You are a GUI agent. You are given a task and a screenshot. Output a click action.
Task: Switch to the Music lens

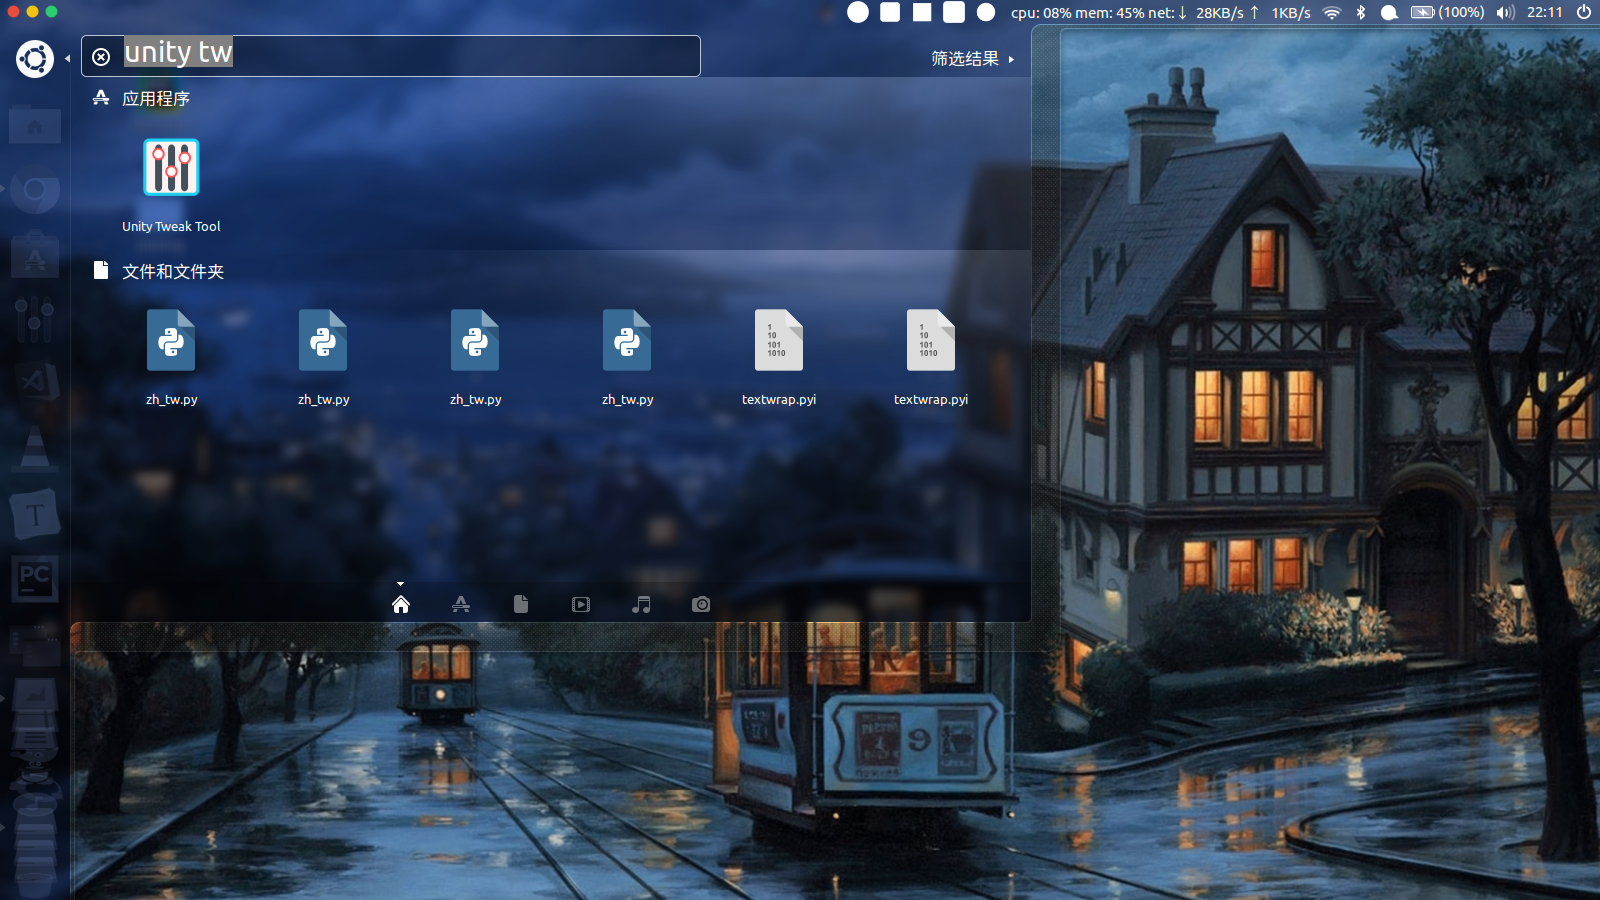click(x=641, y=604)
